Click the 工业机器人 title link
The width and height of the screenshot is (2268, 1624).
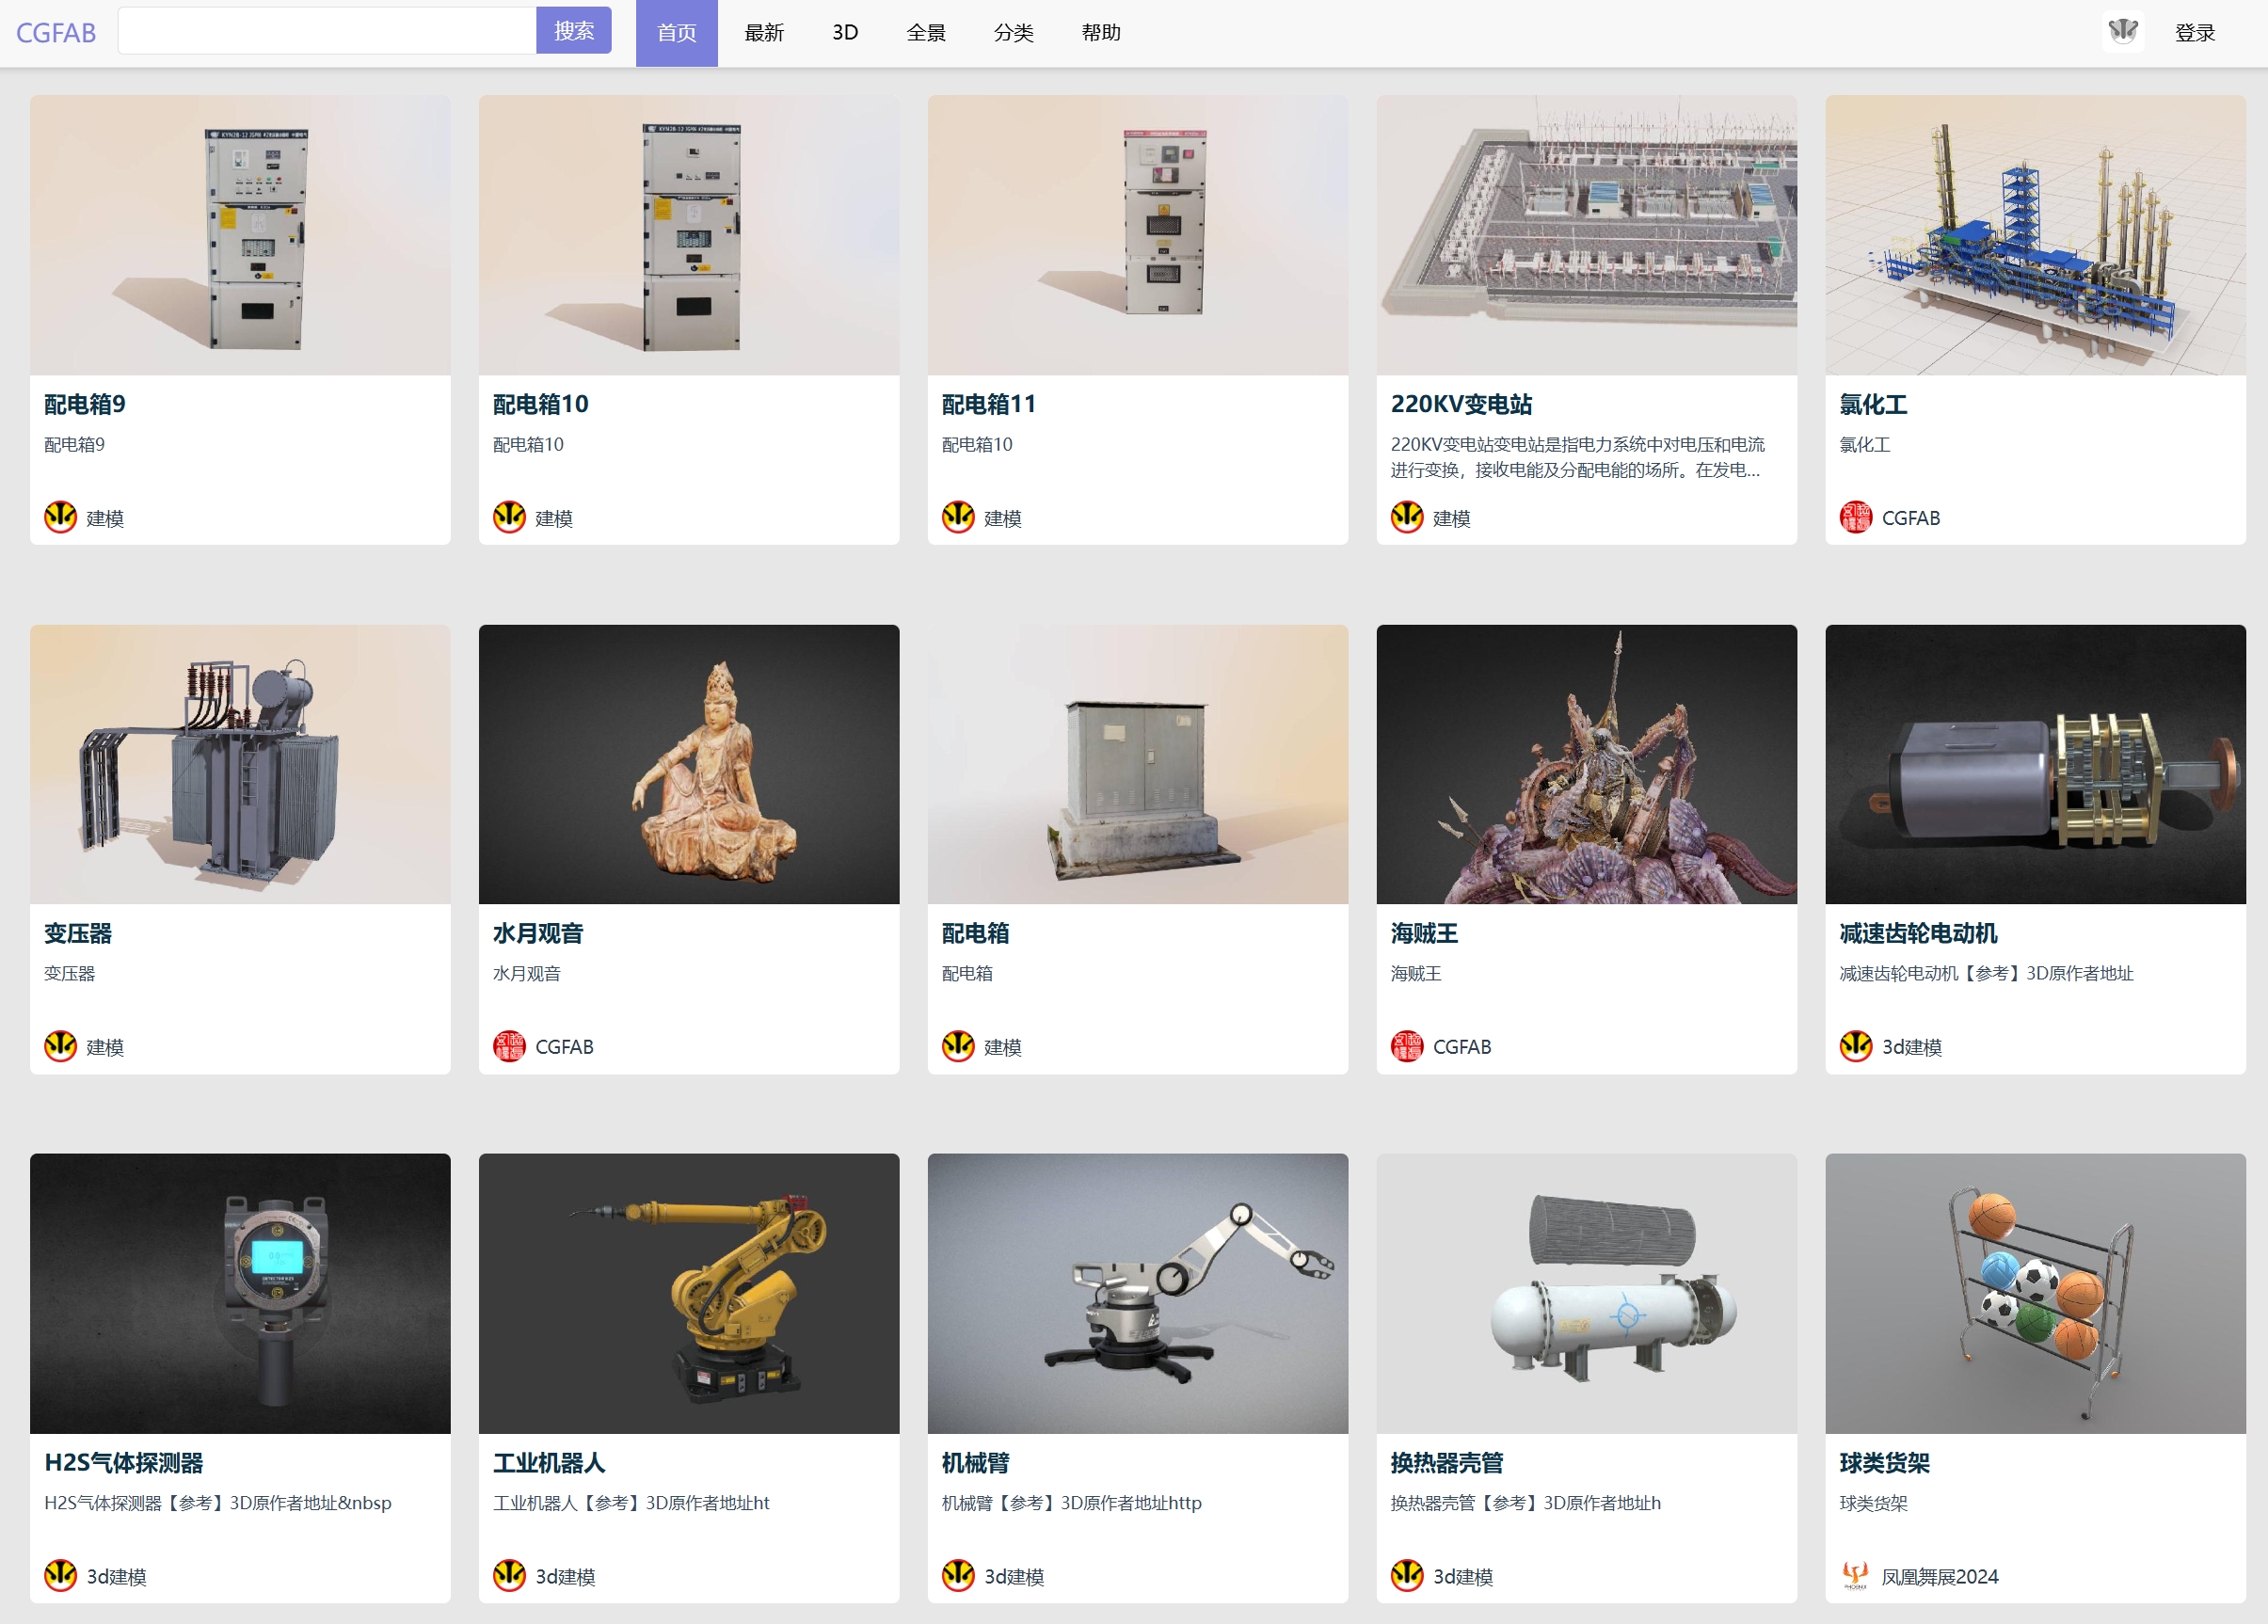(x=549, y=1462)
